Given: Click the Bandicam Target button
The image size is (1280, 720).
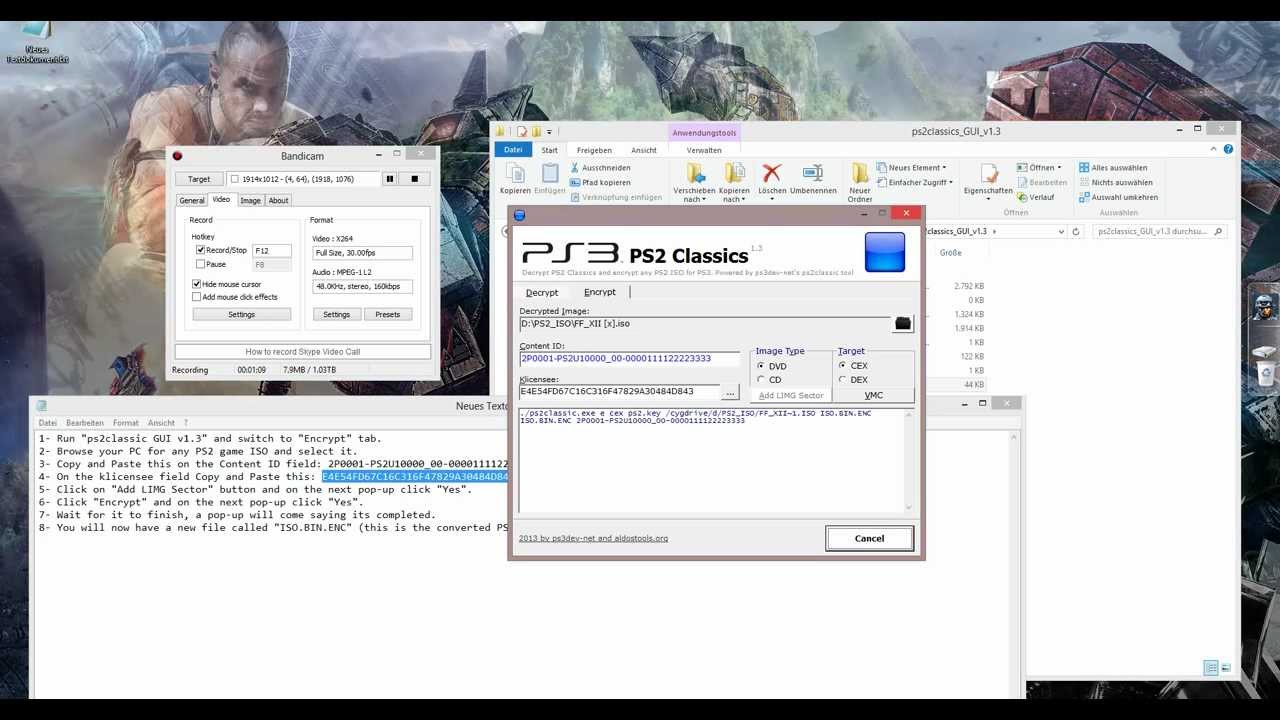Looking at the screenshot, I should point(199,179).
